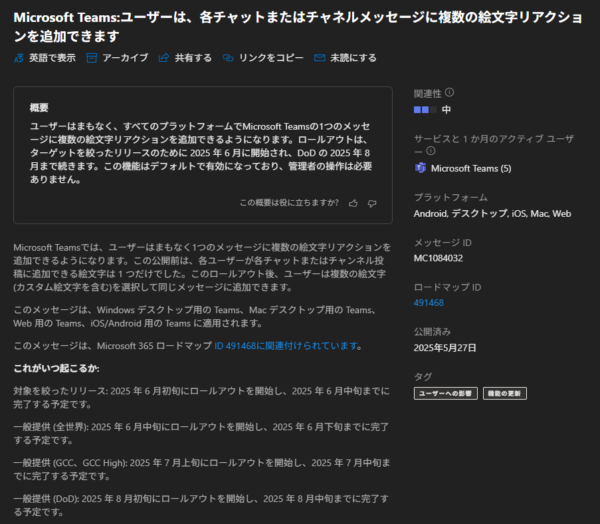This screenshot has width=600, height=524.
Task: Click the archive box icon
Action: click(x=91, y=58)
